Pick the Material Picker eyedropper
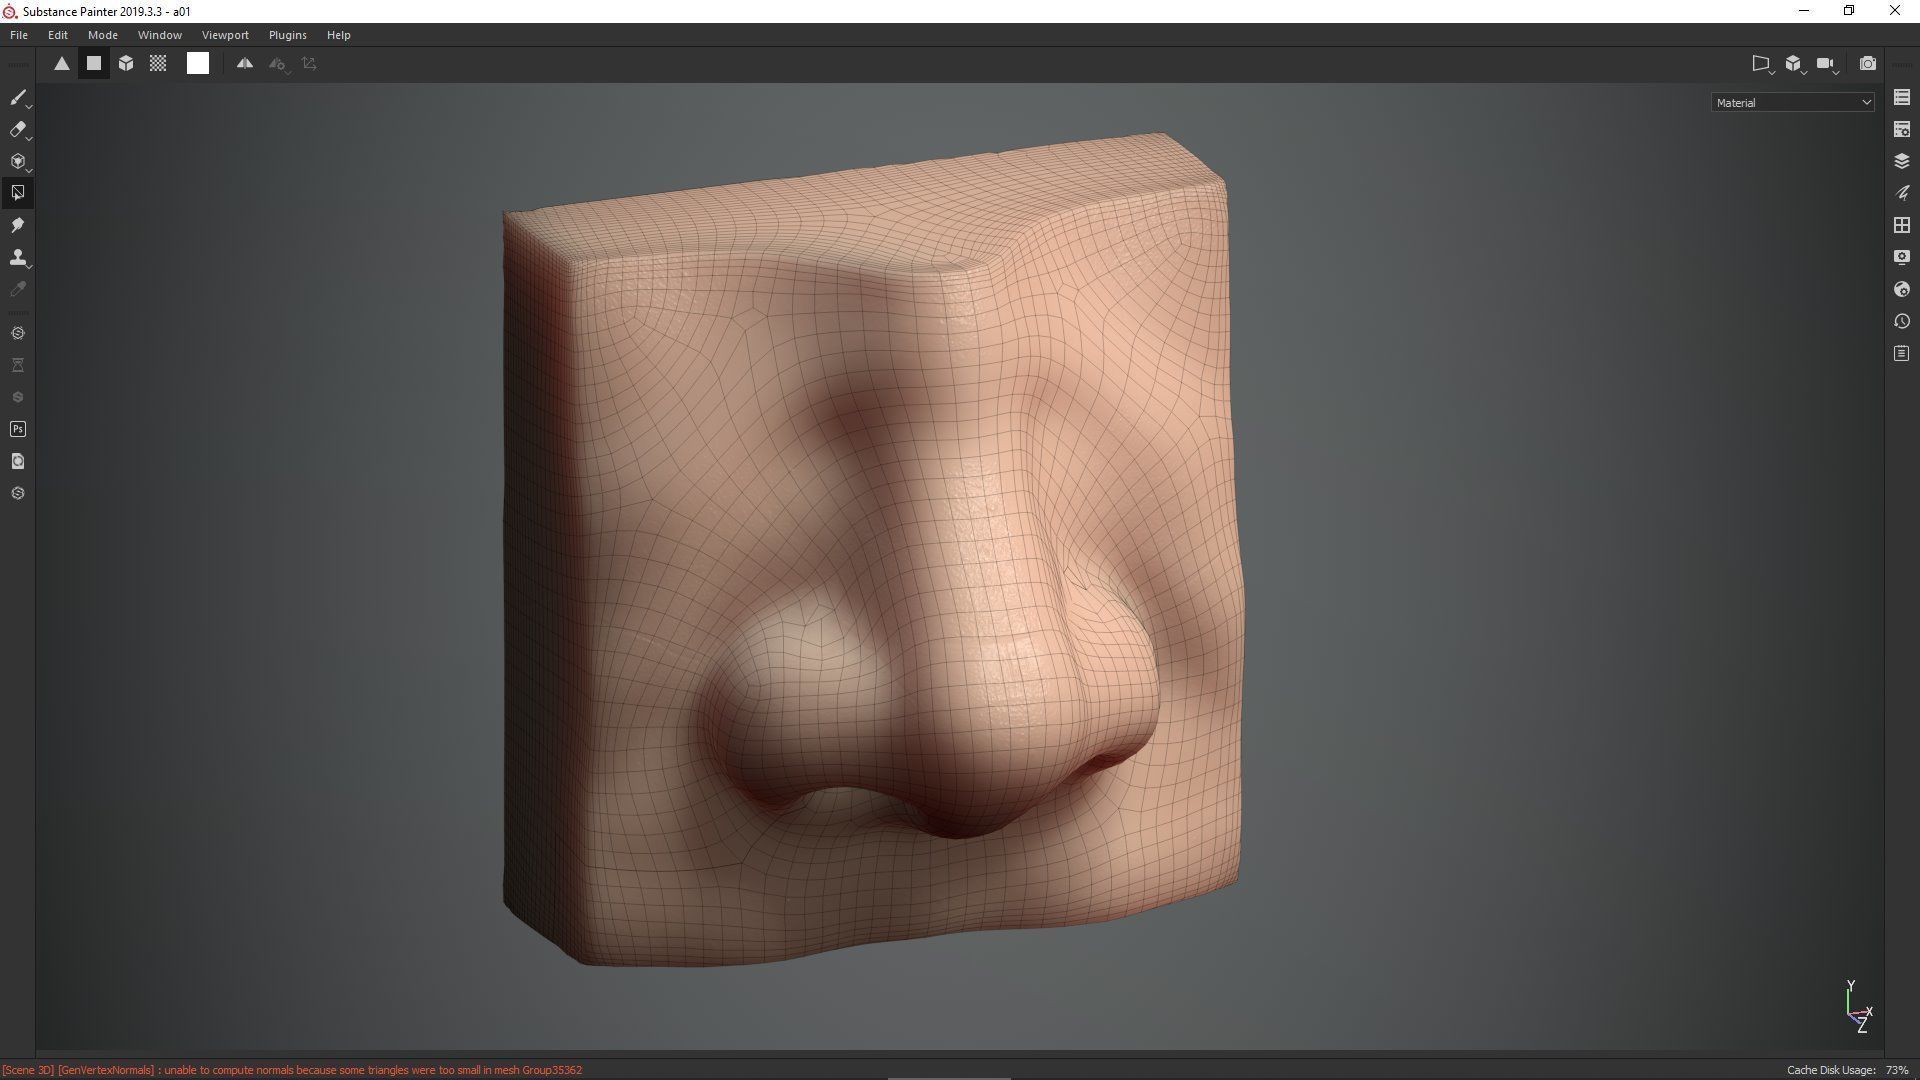The width and height of the screenshot is (1920, 1080). [x=18, y=289]
